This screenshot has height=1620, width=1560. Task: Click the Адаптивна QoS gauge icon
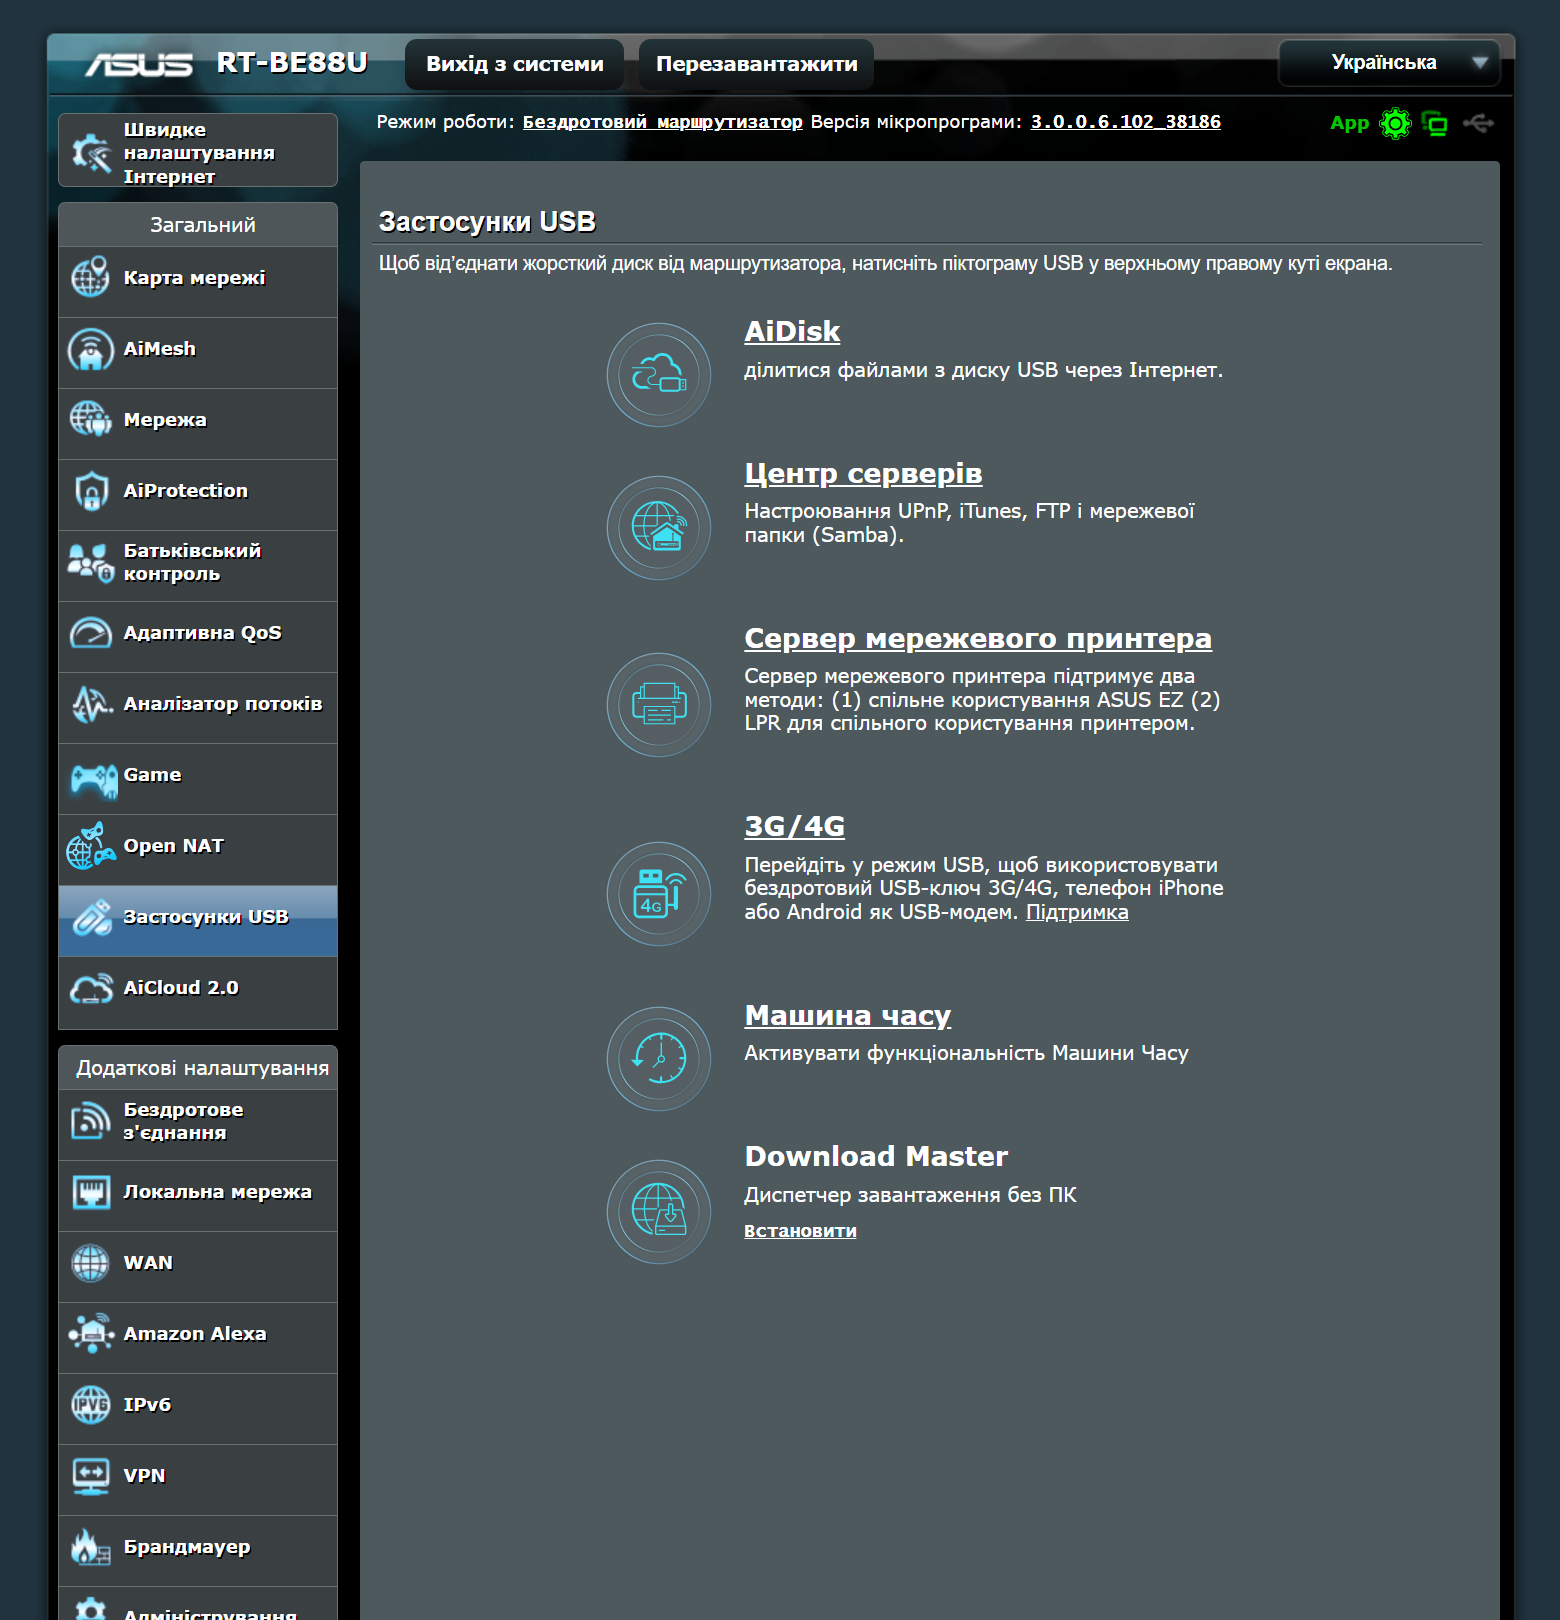(91, 633)
